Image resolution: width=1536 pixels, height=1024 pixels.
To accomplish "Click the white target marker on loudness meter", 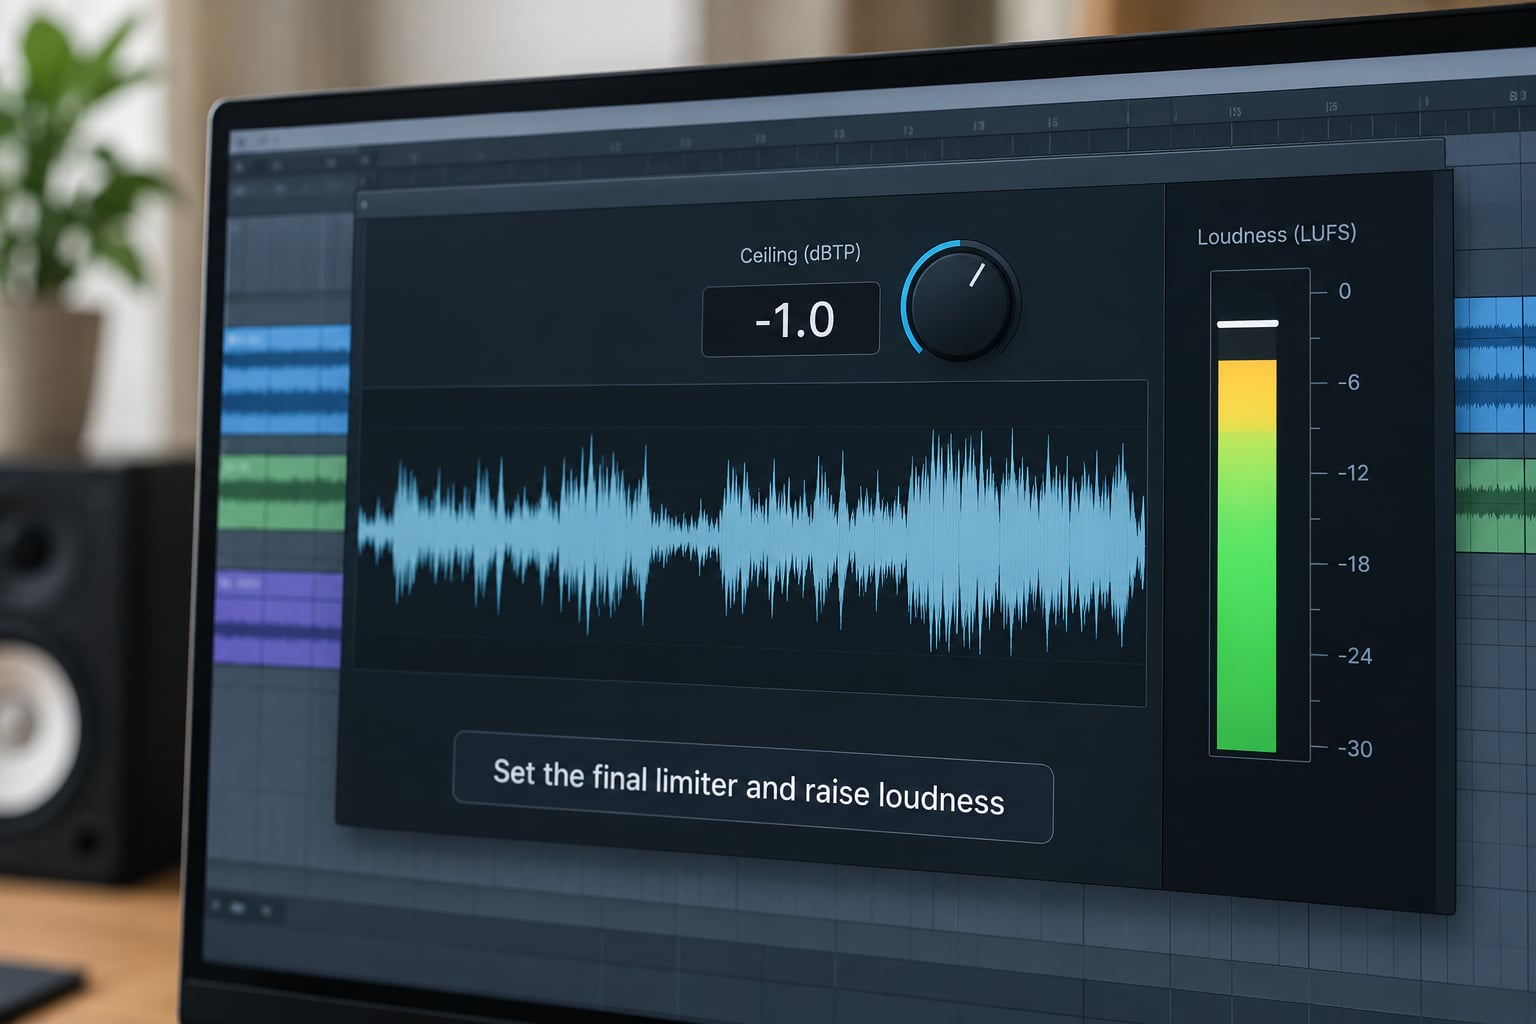I will (x=1247, y=323).
